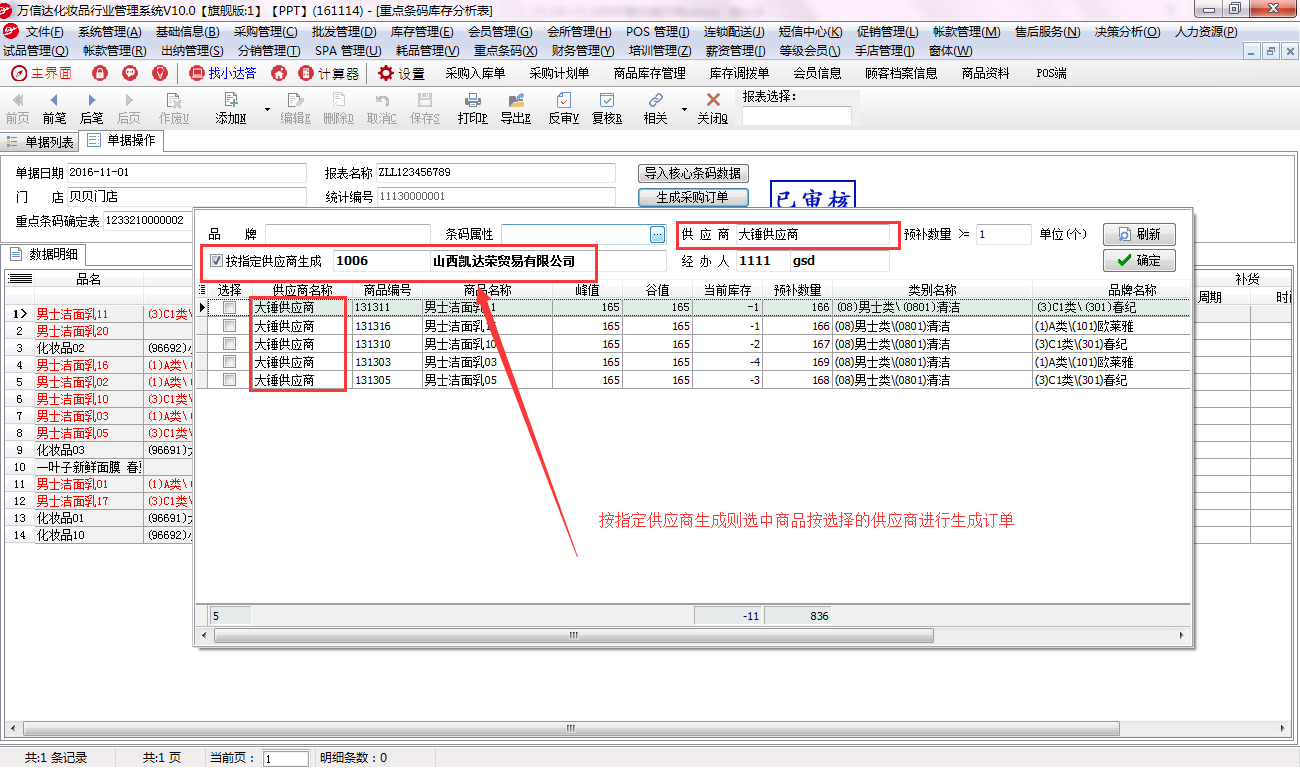Click the 单据日期 field 2016-11-01
This screenshot has width=1300, height=768.
[x=186, y=173]
